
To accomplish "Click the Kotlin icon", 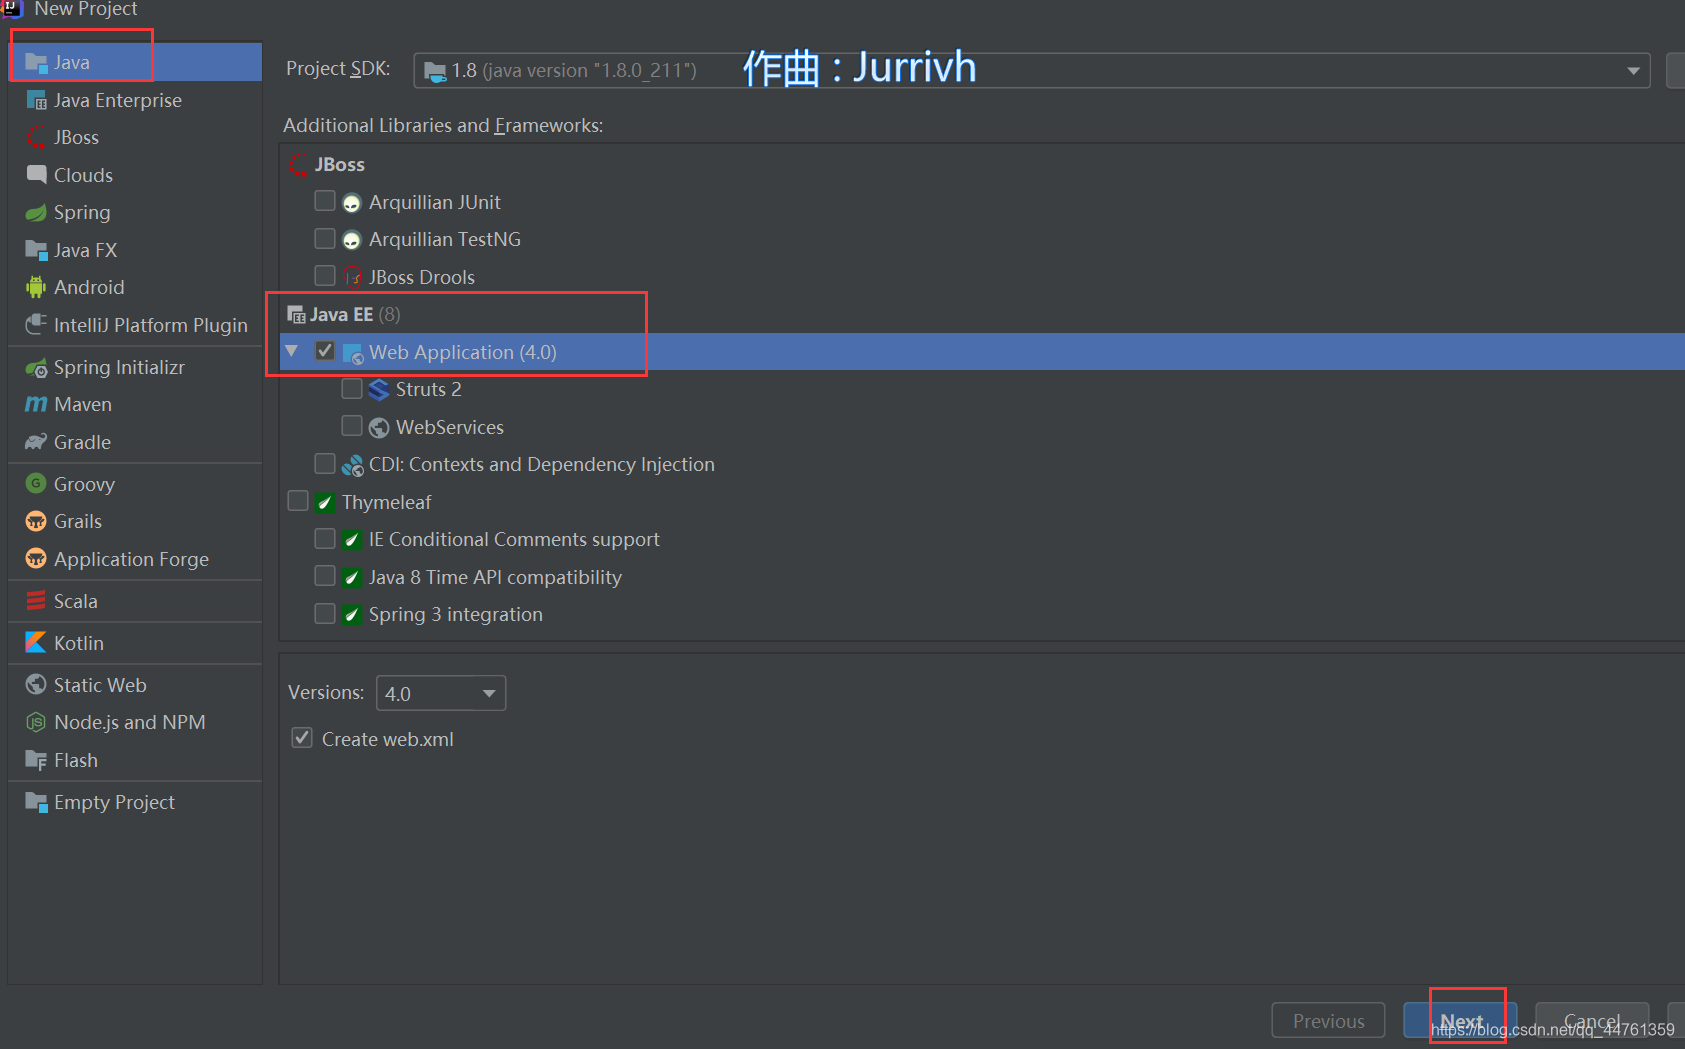I will coord(36,643).
